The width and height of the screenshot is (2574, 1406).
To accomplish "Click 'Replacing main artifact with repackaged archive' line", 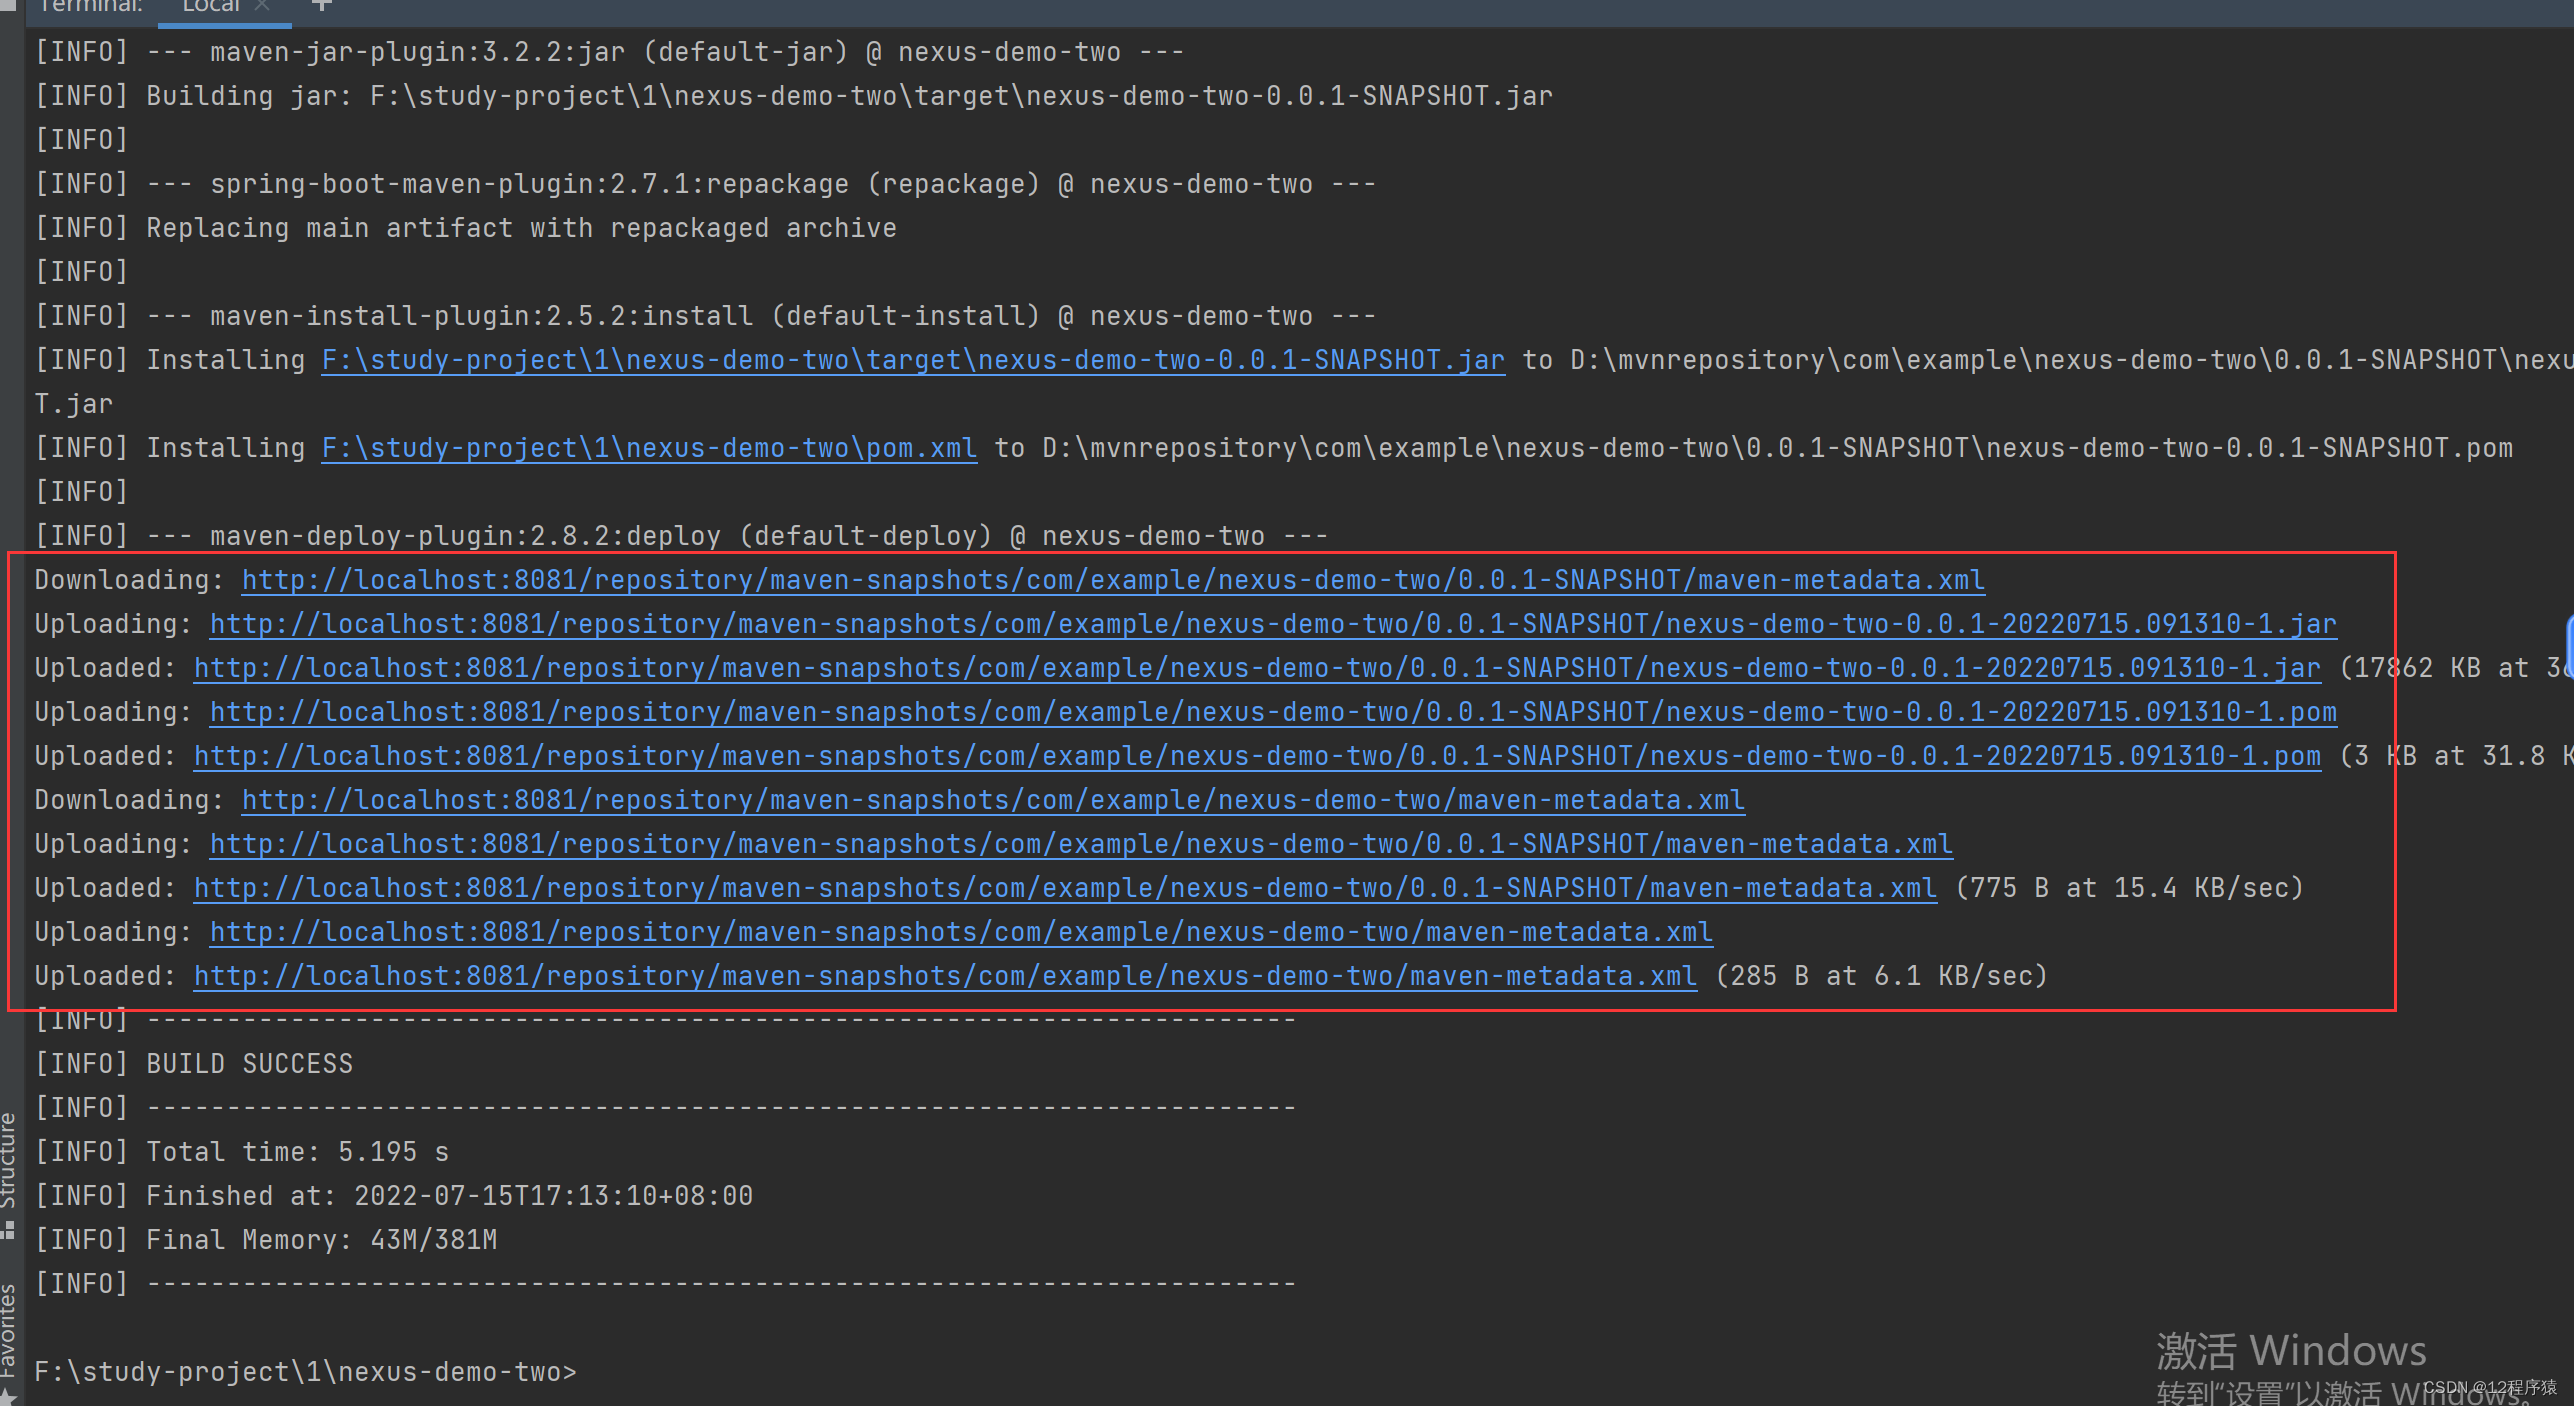I will coord(465,228).
